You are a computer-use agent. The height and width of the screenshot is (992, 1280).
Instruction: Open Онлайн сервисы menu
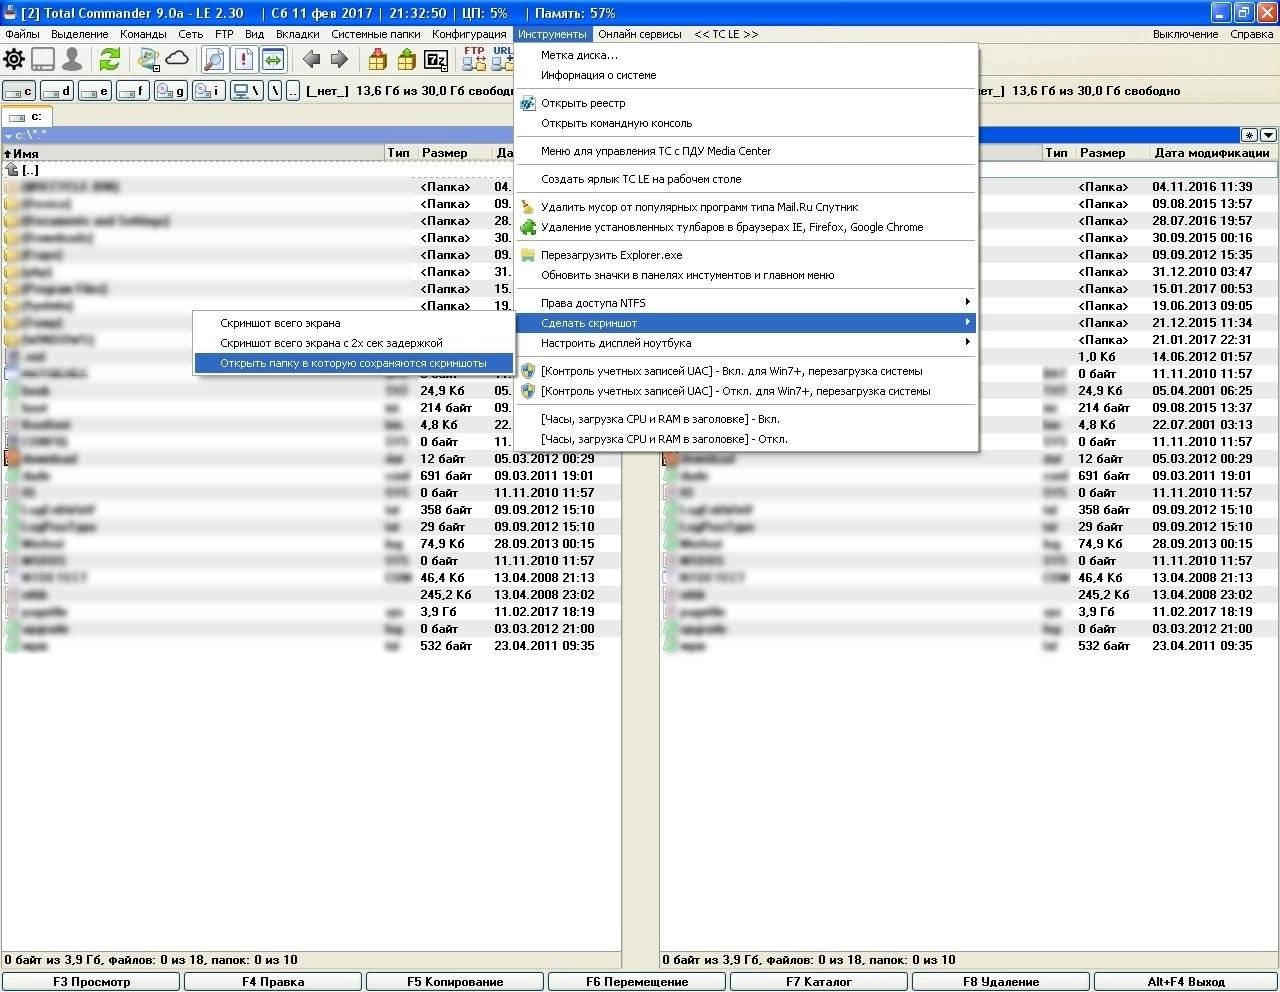coord(640,34)
